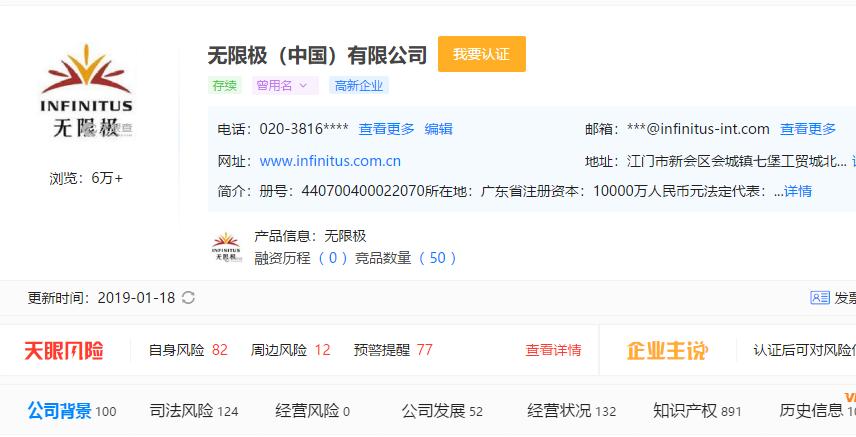856x437 pixels.
Task: Click 更新时间：2019-01-18 text
Action: 102,298
